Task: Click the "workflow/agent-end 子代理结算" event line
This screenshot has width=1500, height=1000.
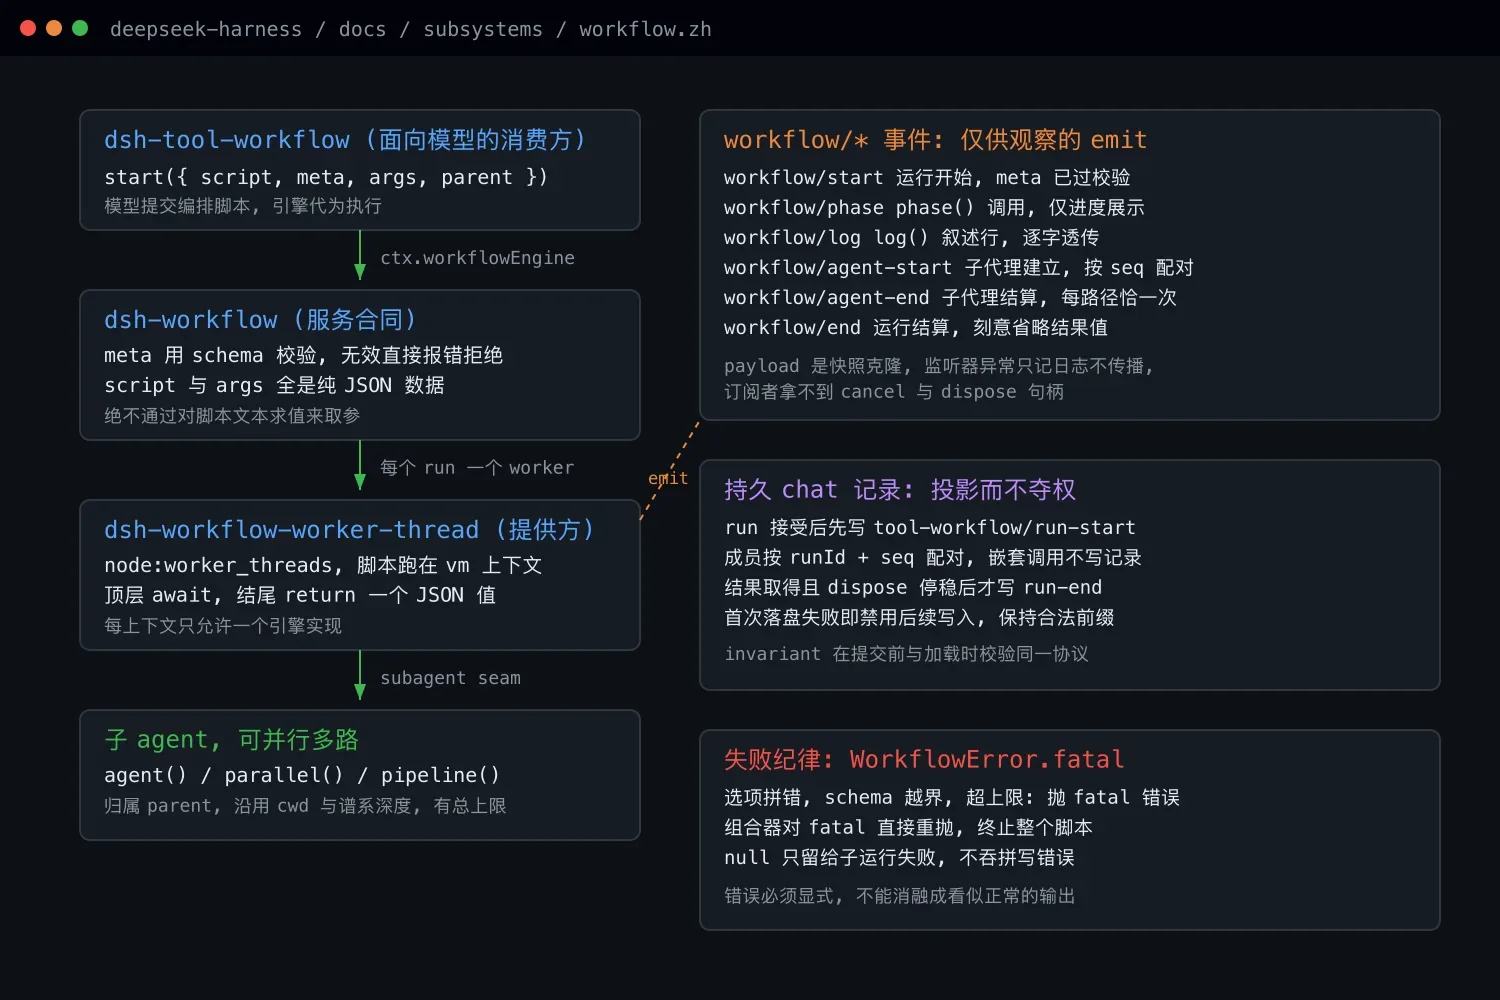Action: (x=950, y=297)
